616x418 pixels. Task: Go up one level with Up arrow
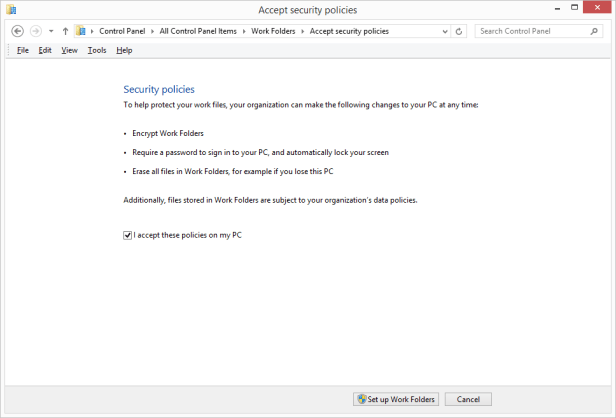tap(66, 31)
